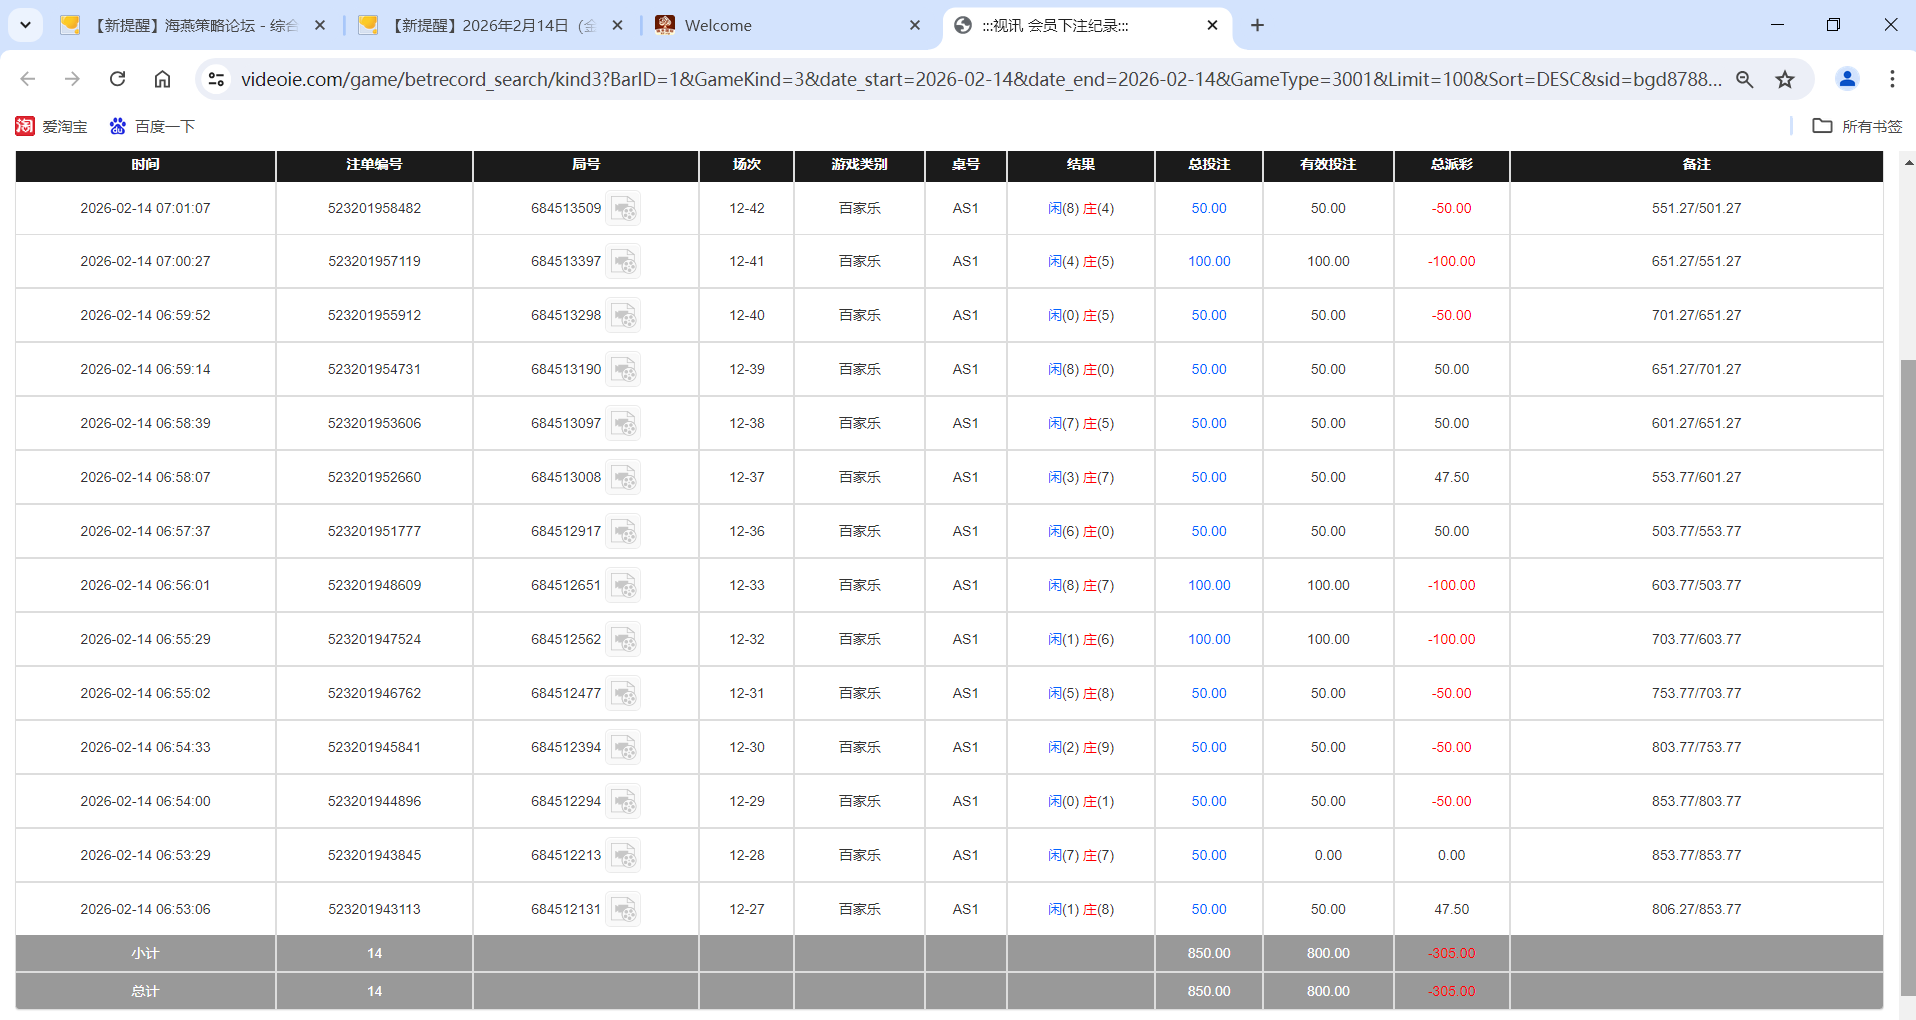Open the 爱淘宝 bookmark
The height and width of the screenshot is (1020, 1916).
pyautogui.click(x=52, y=126)
